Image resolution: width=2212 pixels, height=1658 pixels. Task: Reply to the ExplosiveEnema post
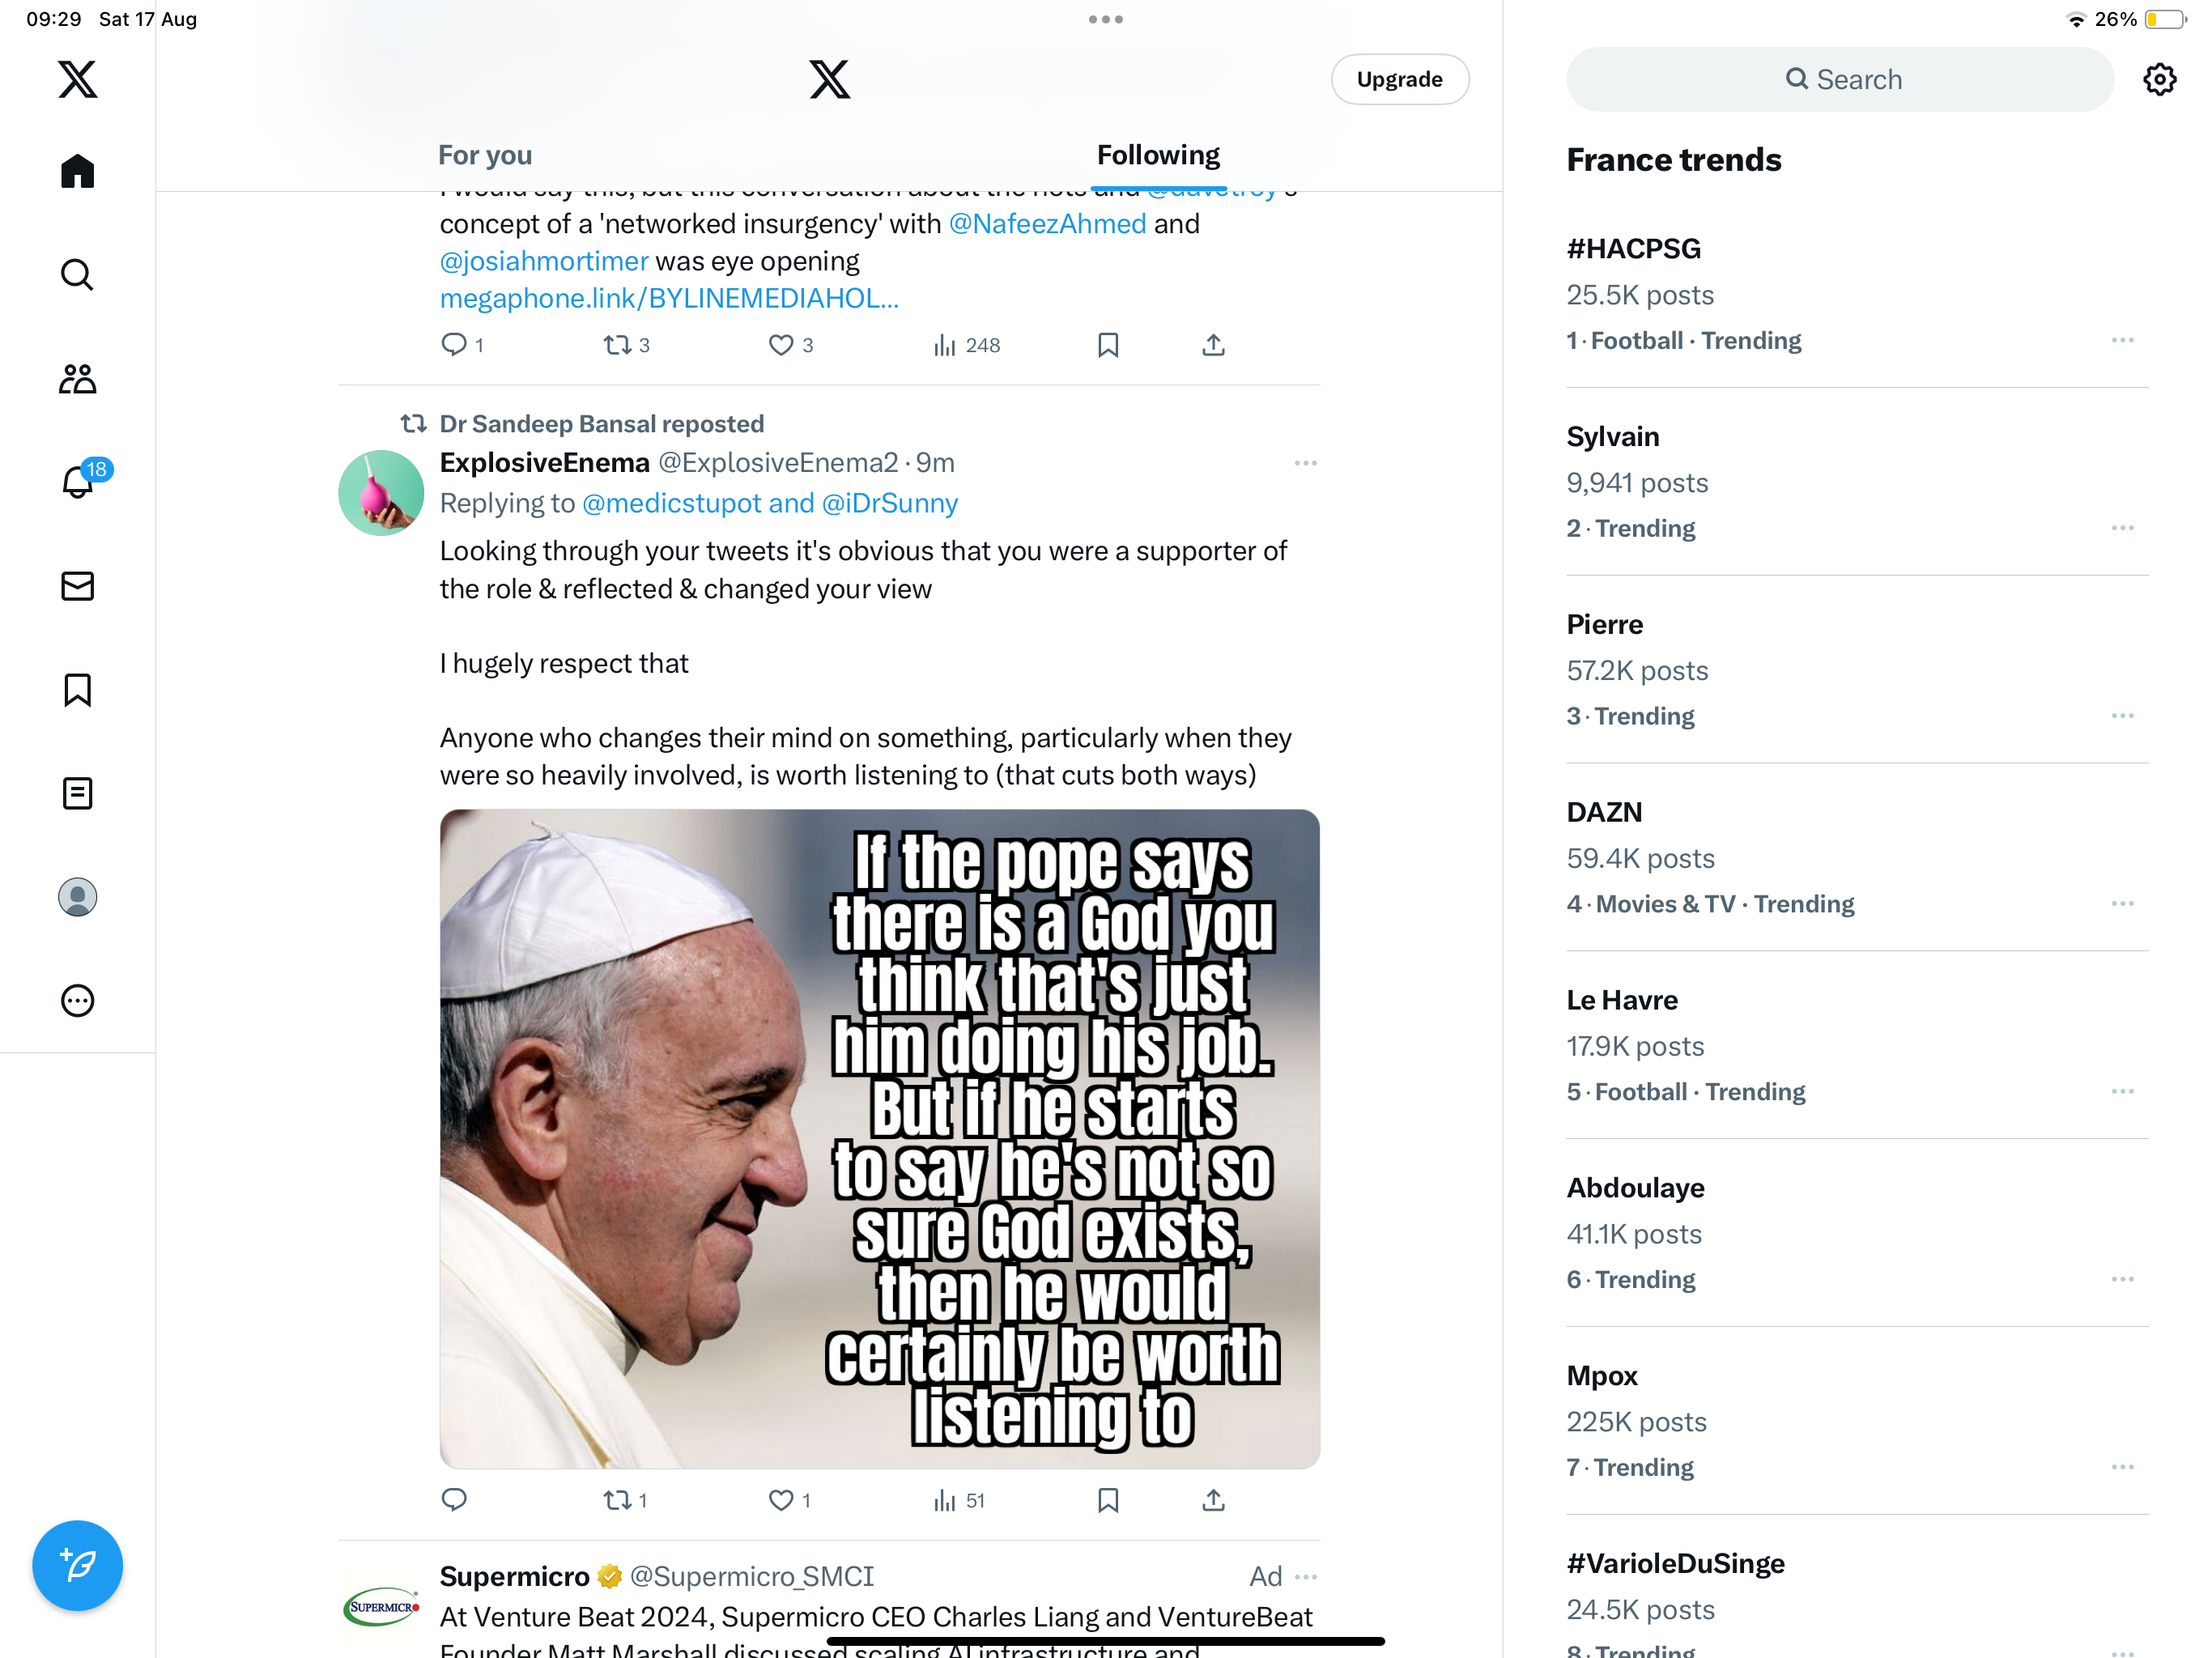pyautogui.click(x=454, y=1500)
